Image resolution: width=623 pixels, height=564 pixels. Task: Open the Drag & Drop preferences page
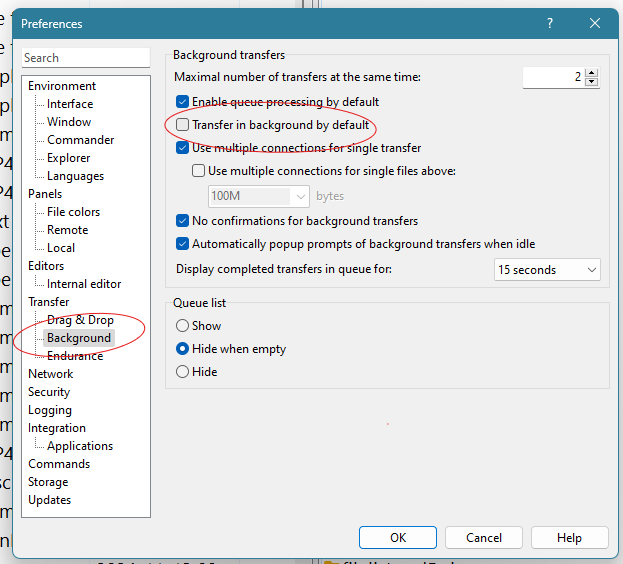tap(80, 320)
